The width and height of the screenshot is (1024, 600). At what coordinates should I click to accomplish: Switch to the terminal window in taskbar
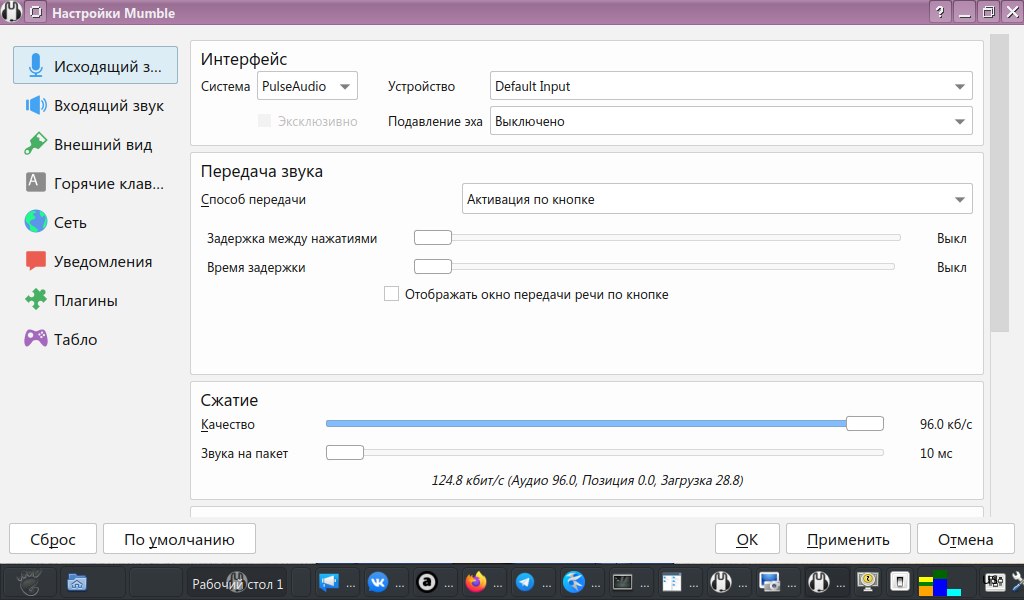click(622, 582)
